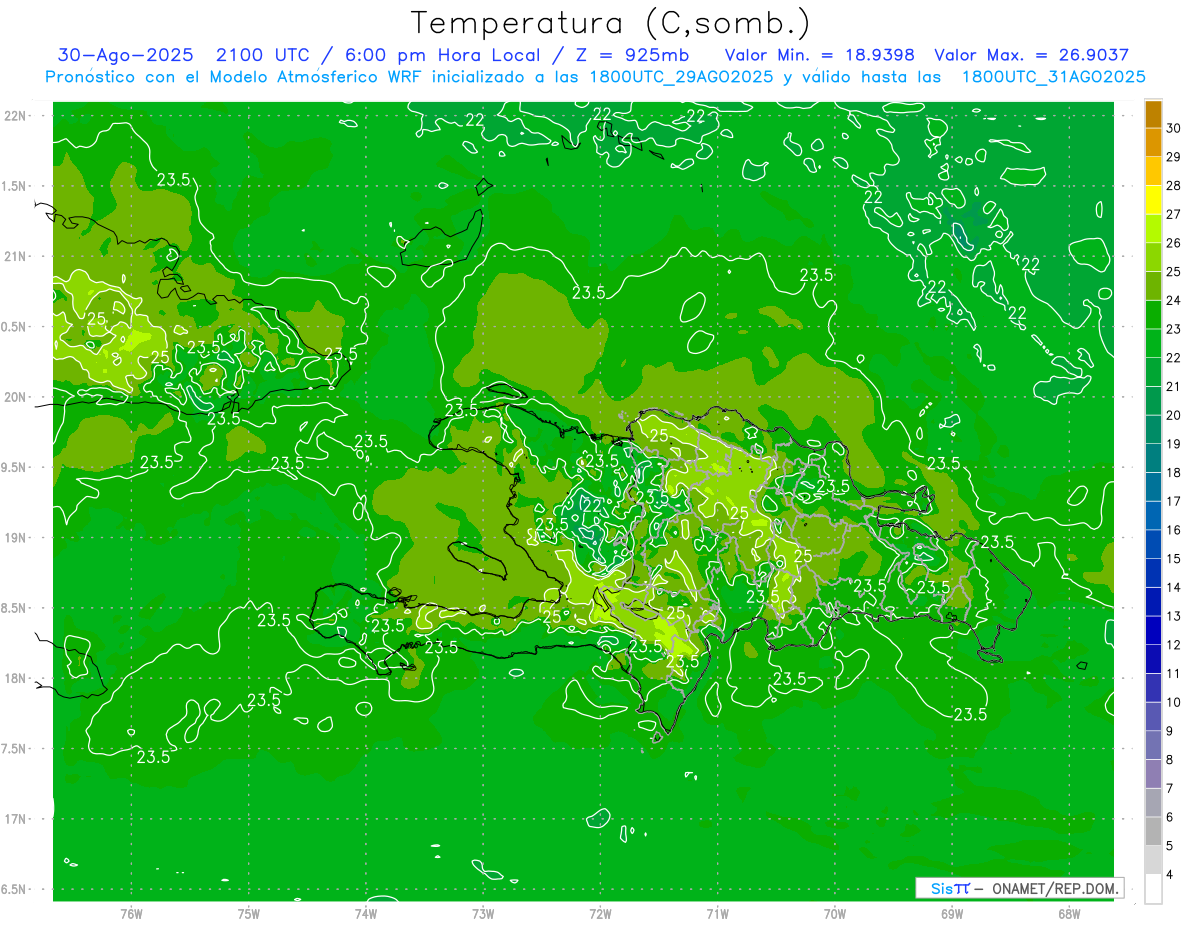Click the gray swatch between 5 and 6
1200x927 pixels.
tap(1153, 831)
